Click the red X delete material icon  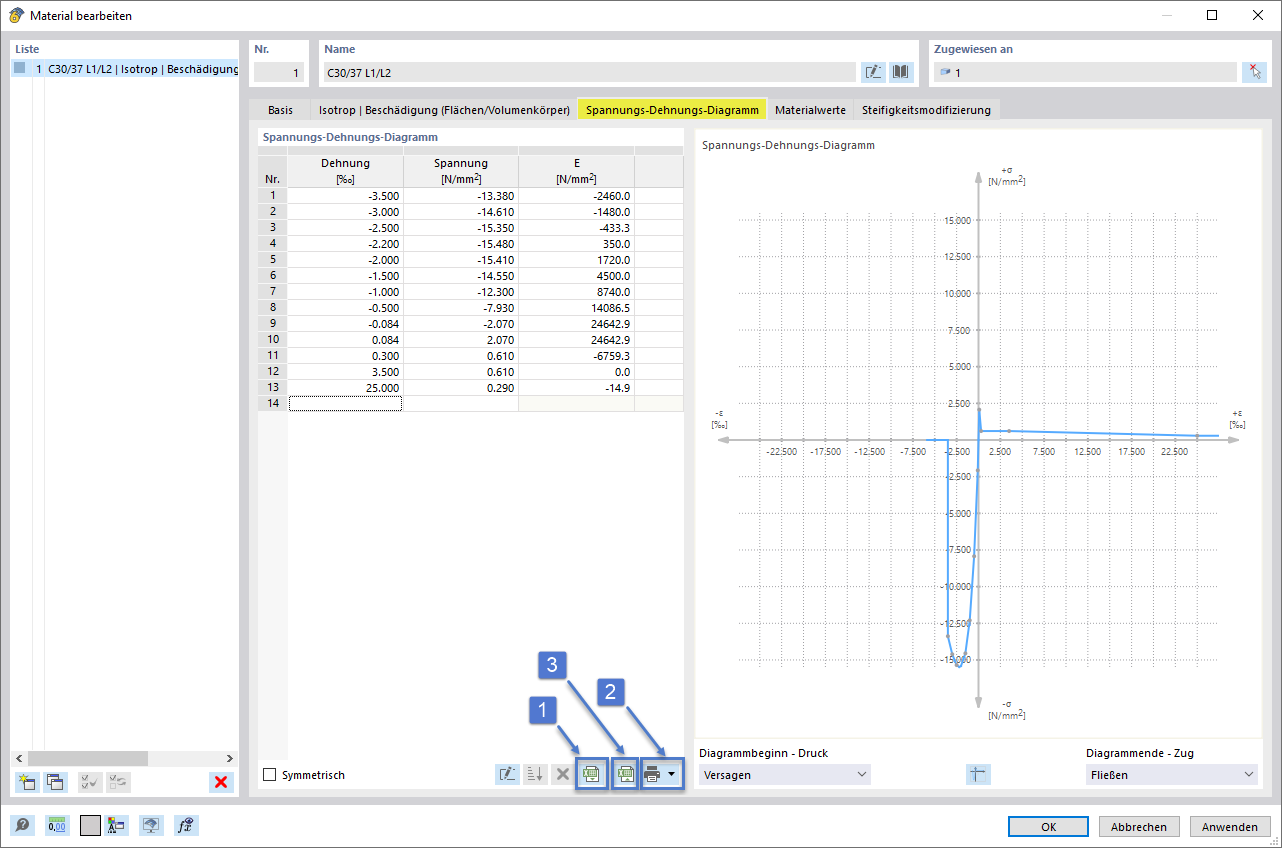pyautogui.click(x=220, y=781)
